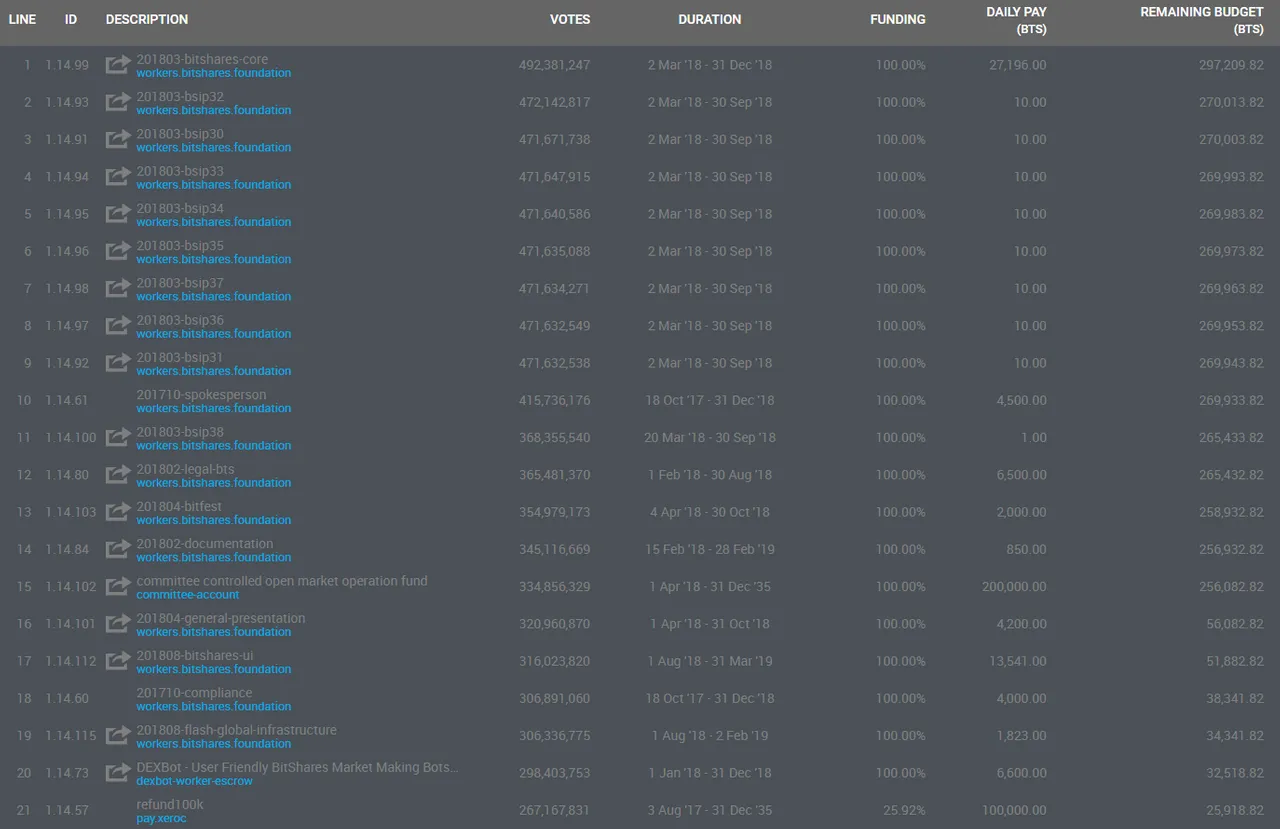
Task: Select the 201804-general-presentation title
Action: [221, 618]
